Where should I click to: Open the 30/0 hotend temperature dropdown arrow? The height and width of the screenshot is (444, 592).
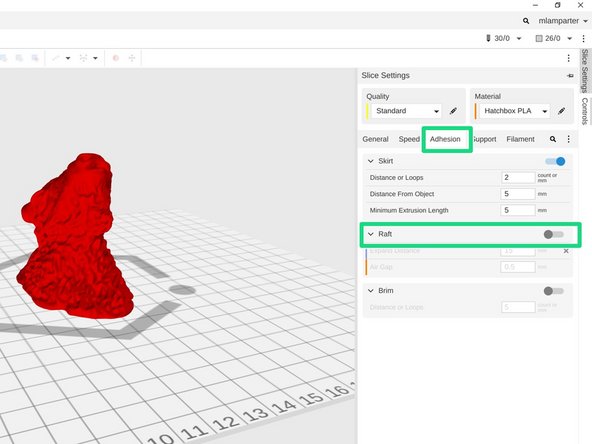[519, 39]
